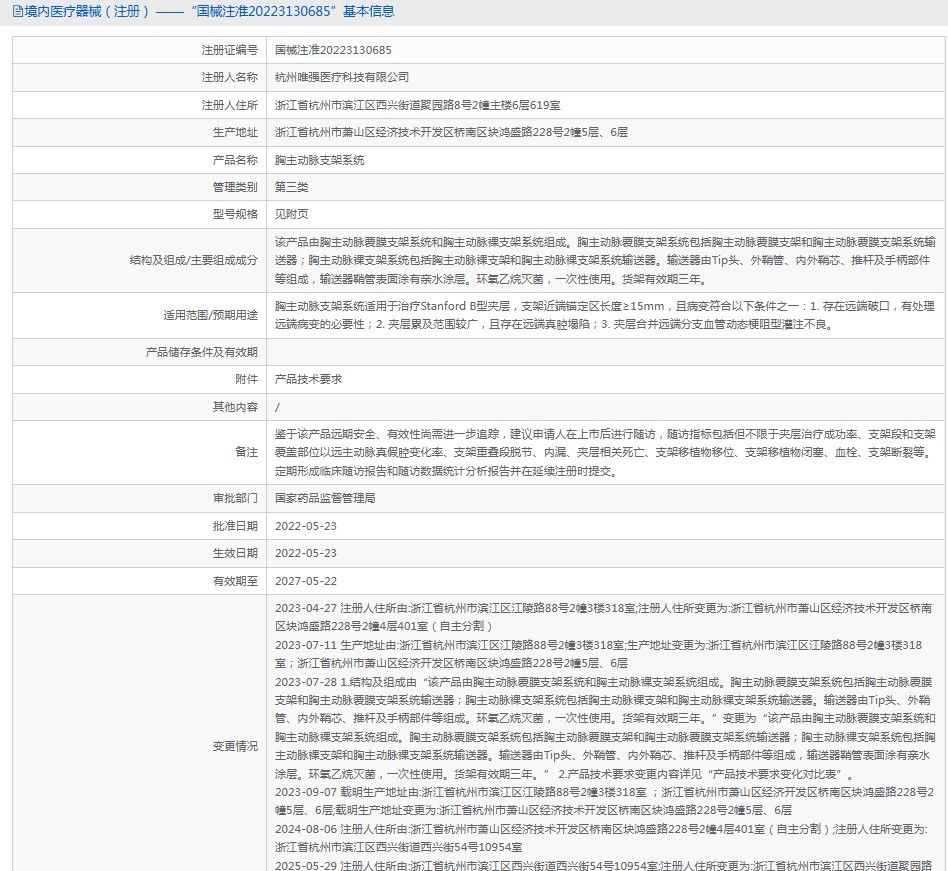Select the label 批准日期
This screenshot has width=948, height=871.
[235, 526]
